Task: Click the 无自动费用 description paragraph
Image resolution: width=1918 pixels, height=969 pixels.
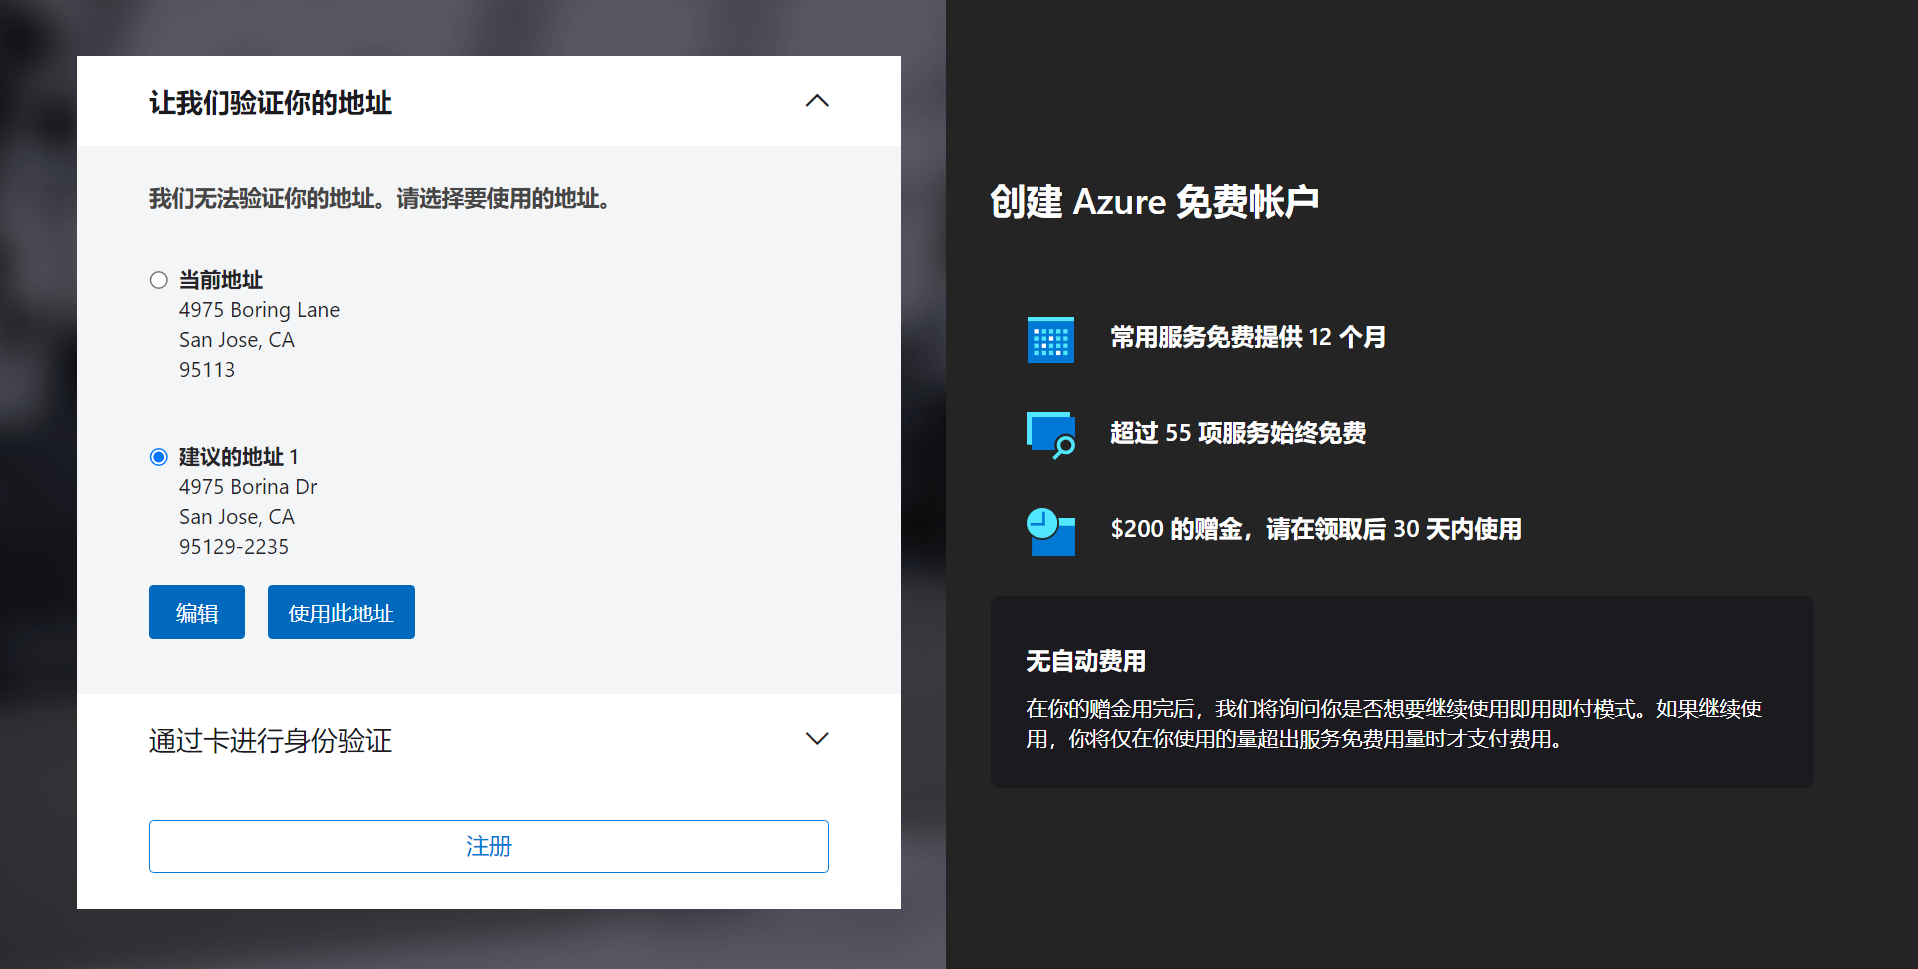Action: pos(1394,724)
